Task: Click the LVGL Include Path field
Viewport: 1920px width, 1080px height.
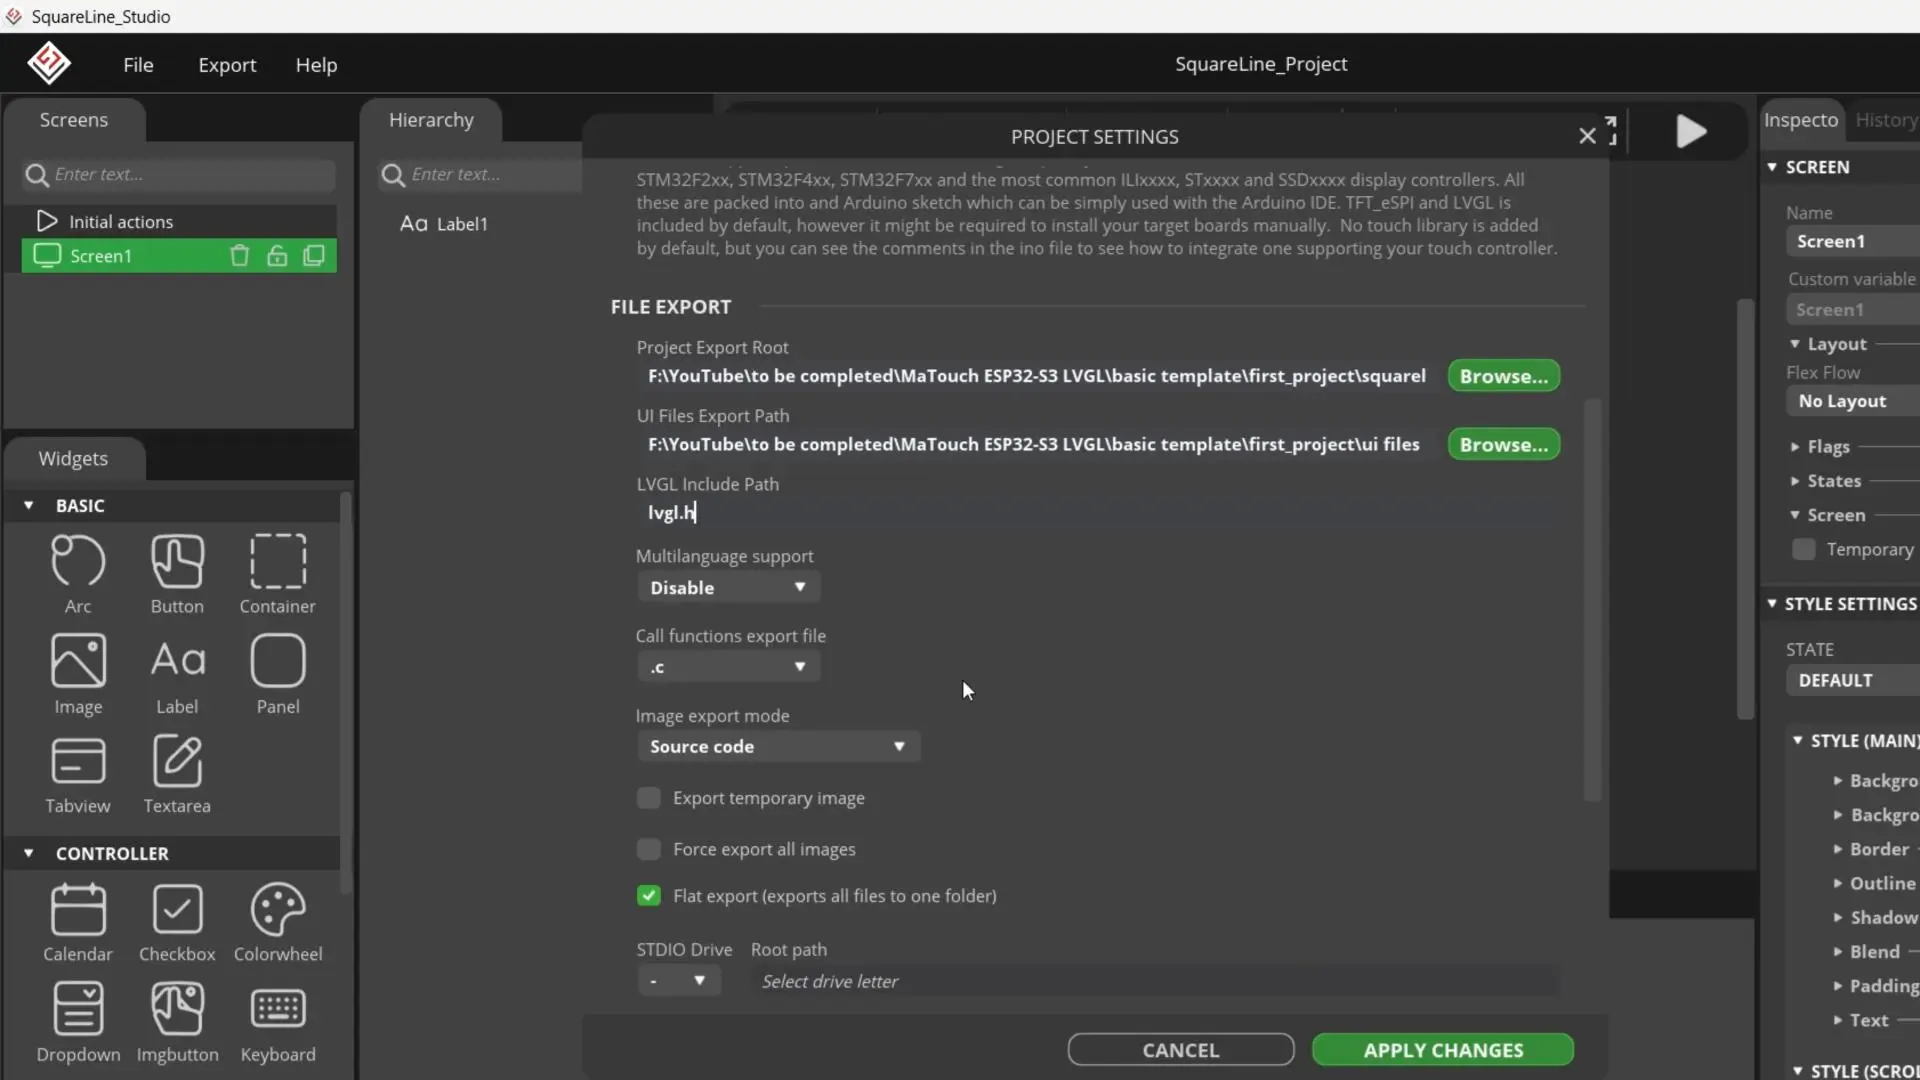Action: point(1097,513)
